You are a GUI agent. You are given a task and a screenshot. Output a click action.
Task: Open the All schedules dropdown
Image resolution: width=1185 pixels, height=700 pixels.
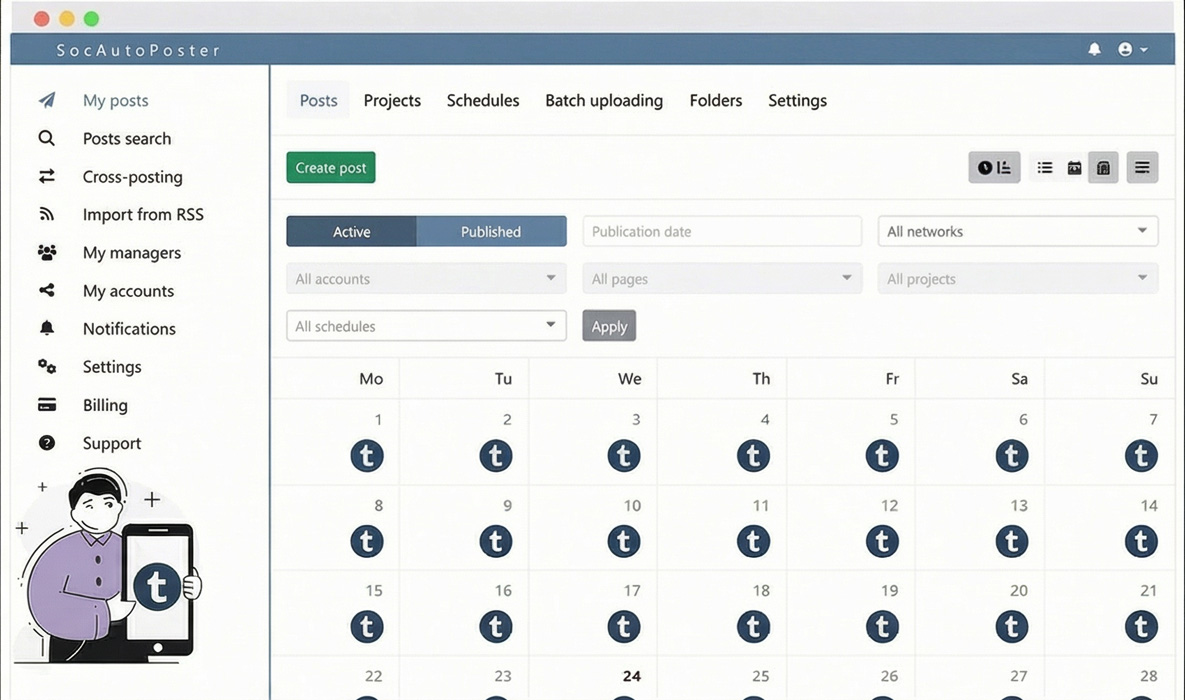(425, 325)
